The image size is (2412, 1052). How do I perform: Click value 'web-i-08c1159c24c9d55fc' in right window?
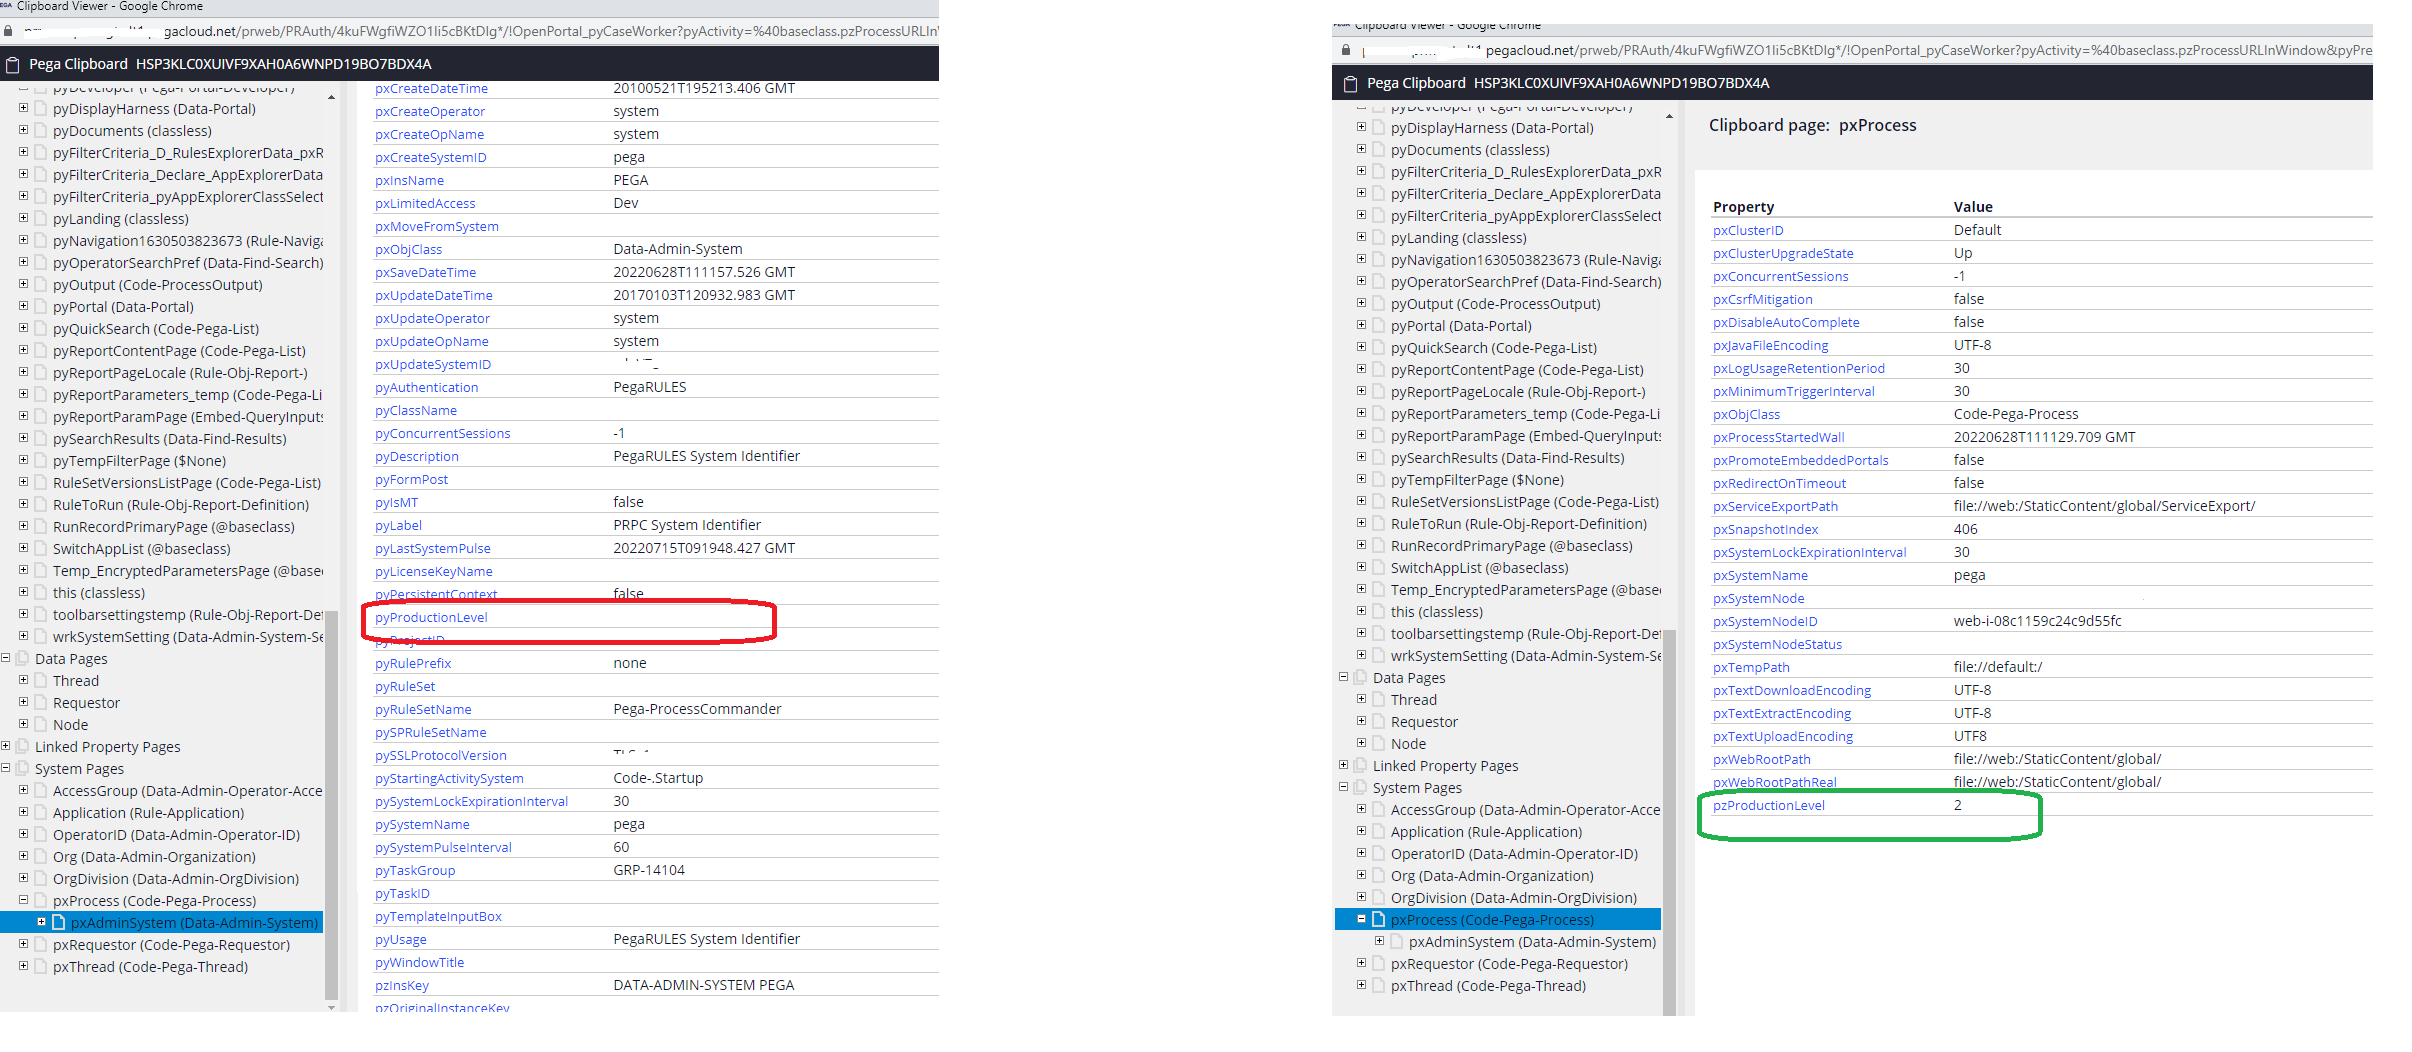[2037, 622]
